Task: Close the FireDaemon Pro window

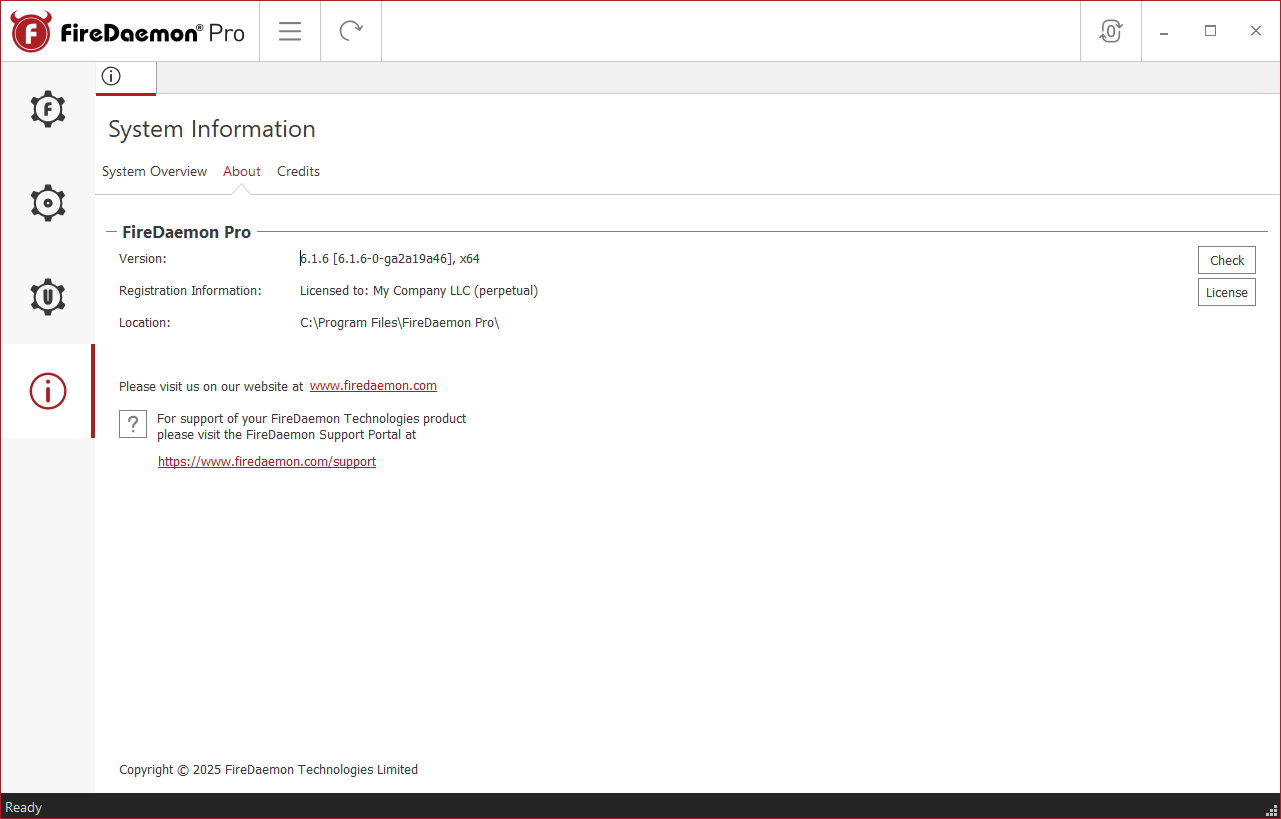Action: pyautogui.click(x=1256, y=31)
